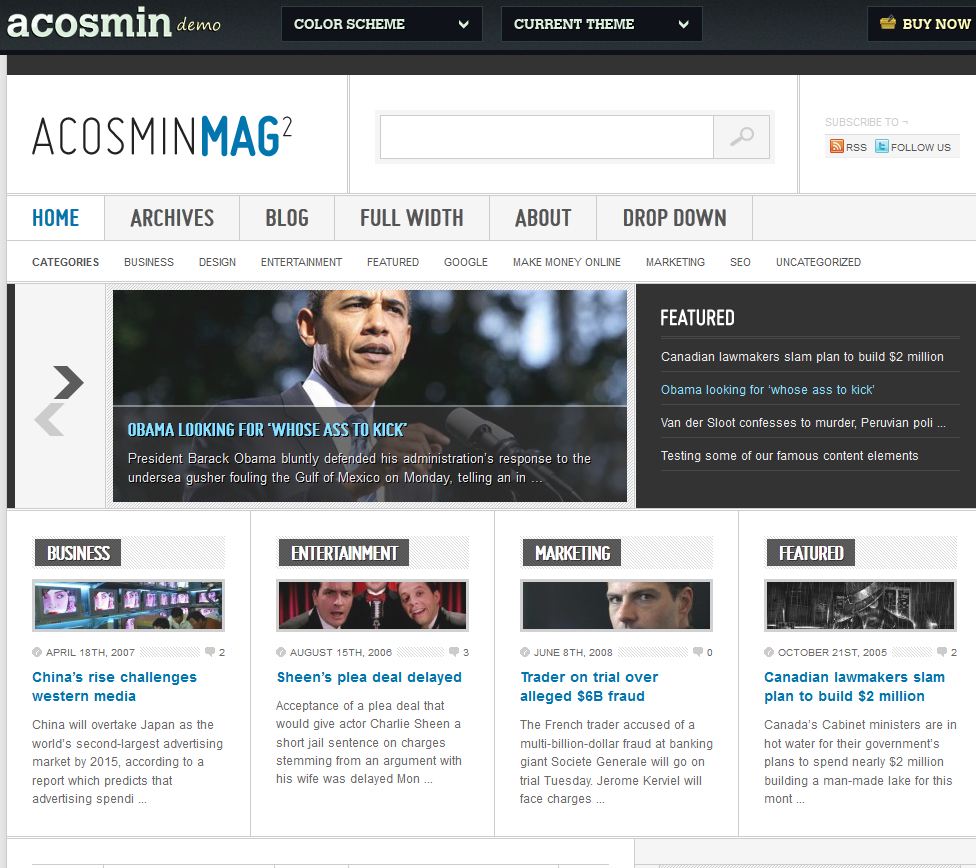This screenshot has height=868, width=976.
Task: Click the Business section heading label
Action: click(x=78, y=553)
